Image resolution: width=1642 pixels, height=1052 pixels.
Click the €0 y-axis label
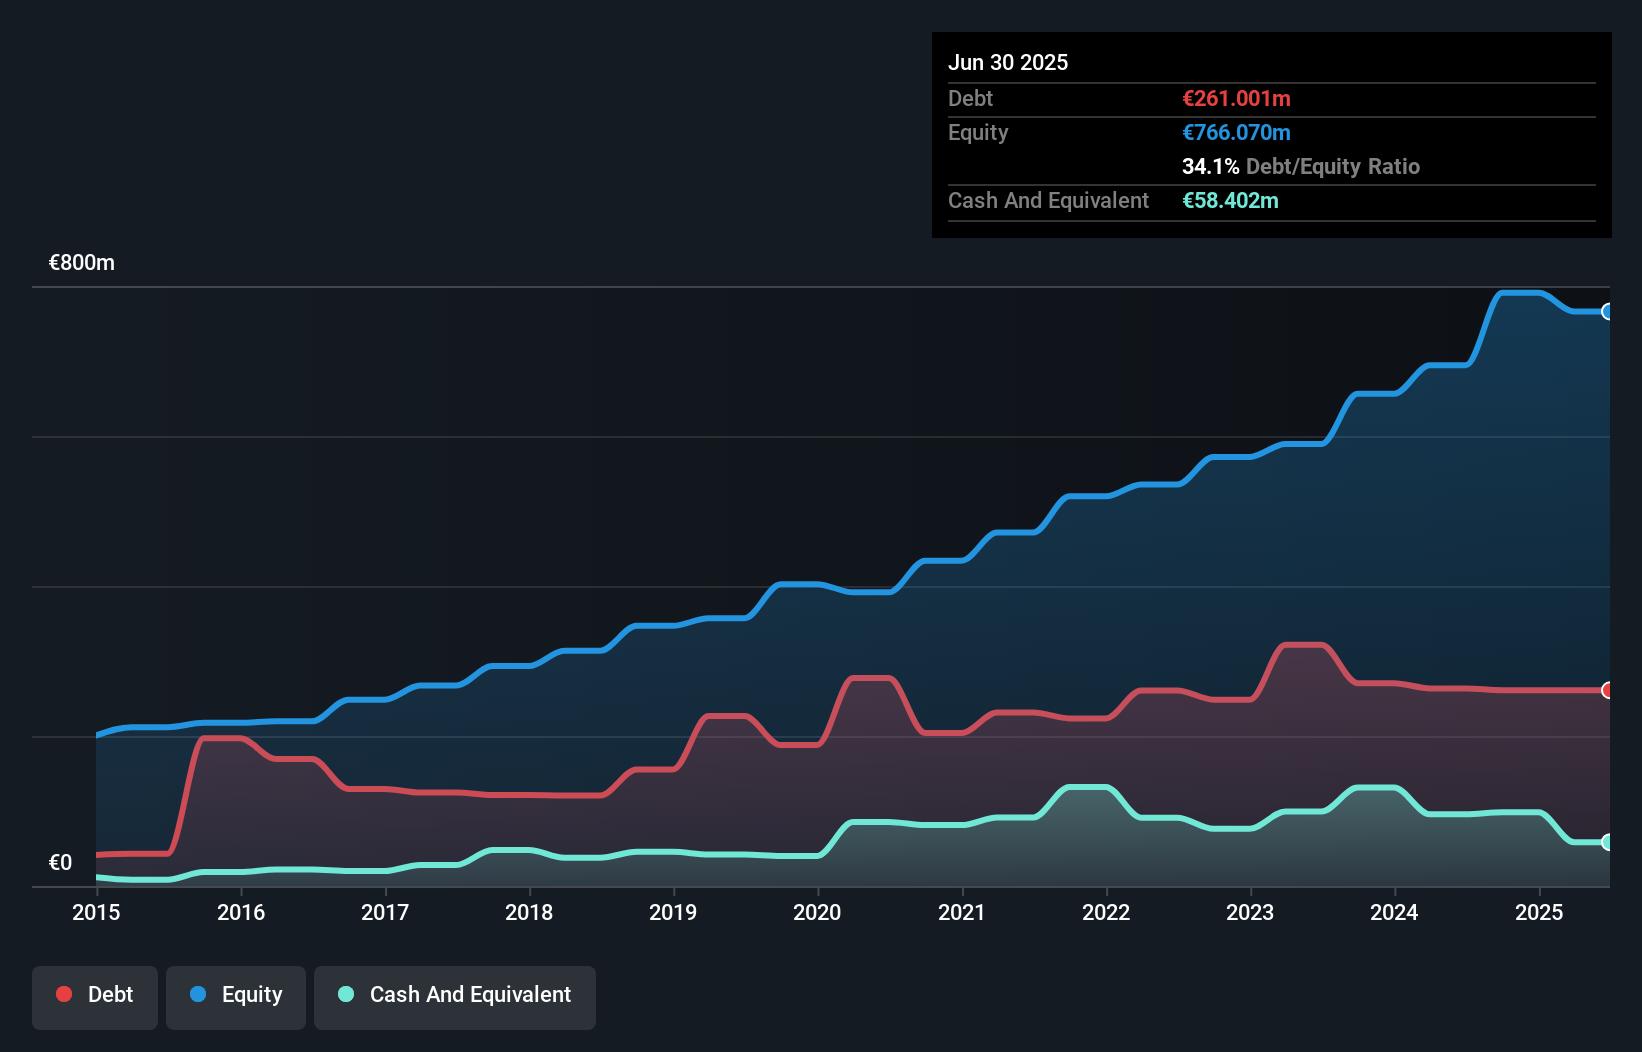click(60, 863)
